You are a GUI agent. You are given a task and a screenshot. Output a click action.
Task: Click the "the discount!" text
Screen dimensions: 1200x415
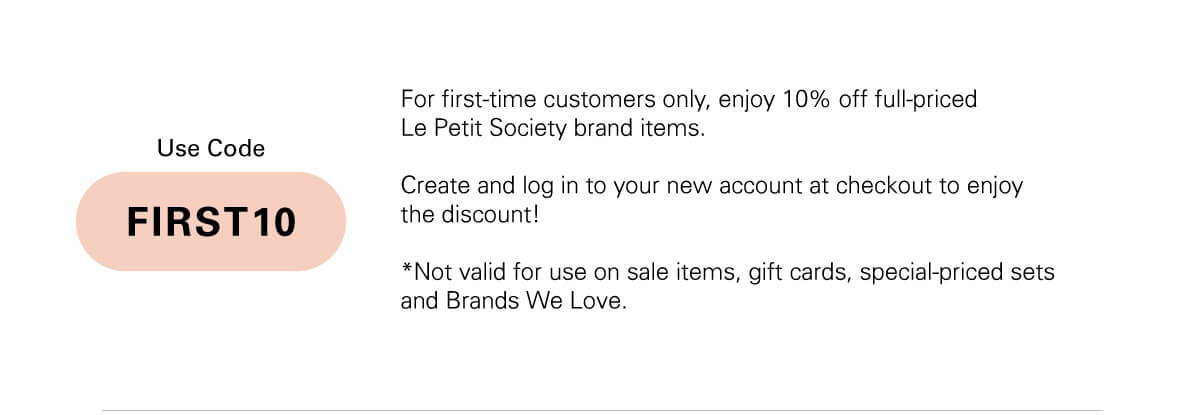coord(470,215)
